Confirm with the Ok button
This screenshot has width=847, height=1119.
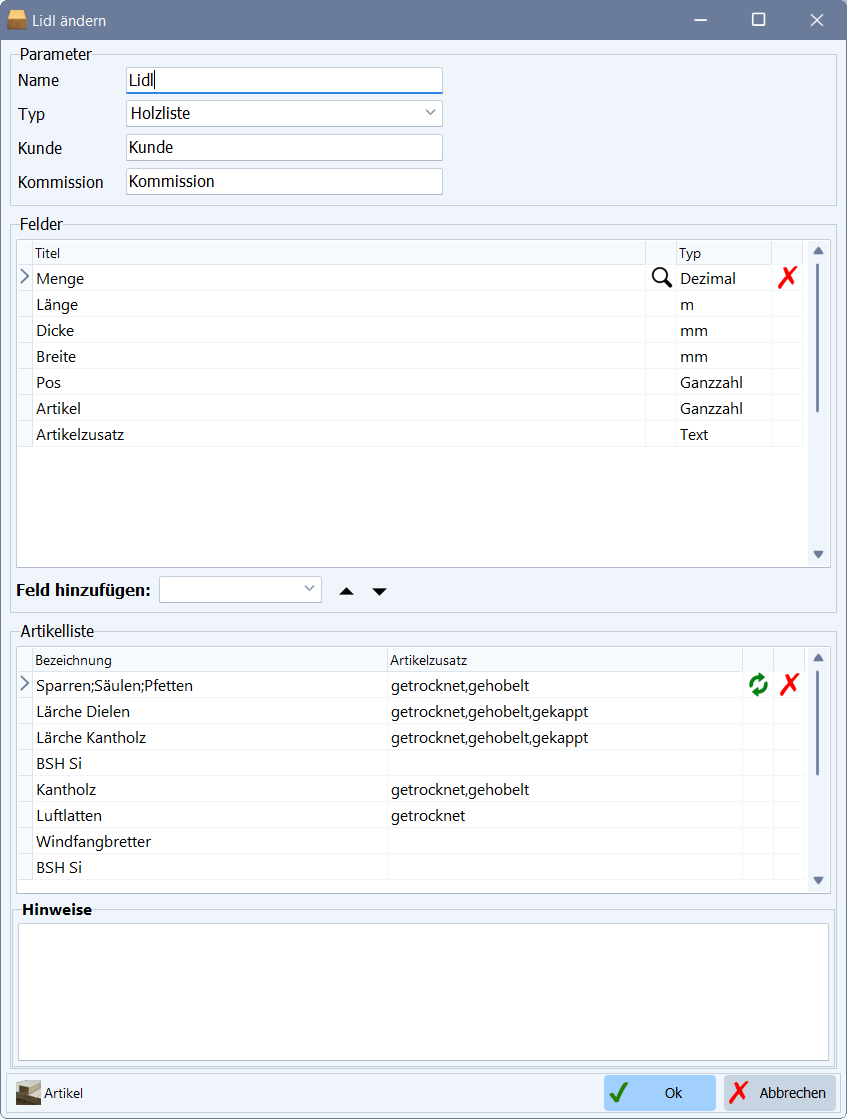coord(659,1093)
